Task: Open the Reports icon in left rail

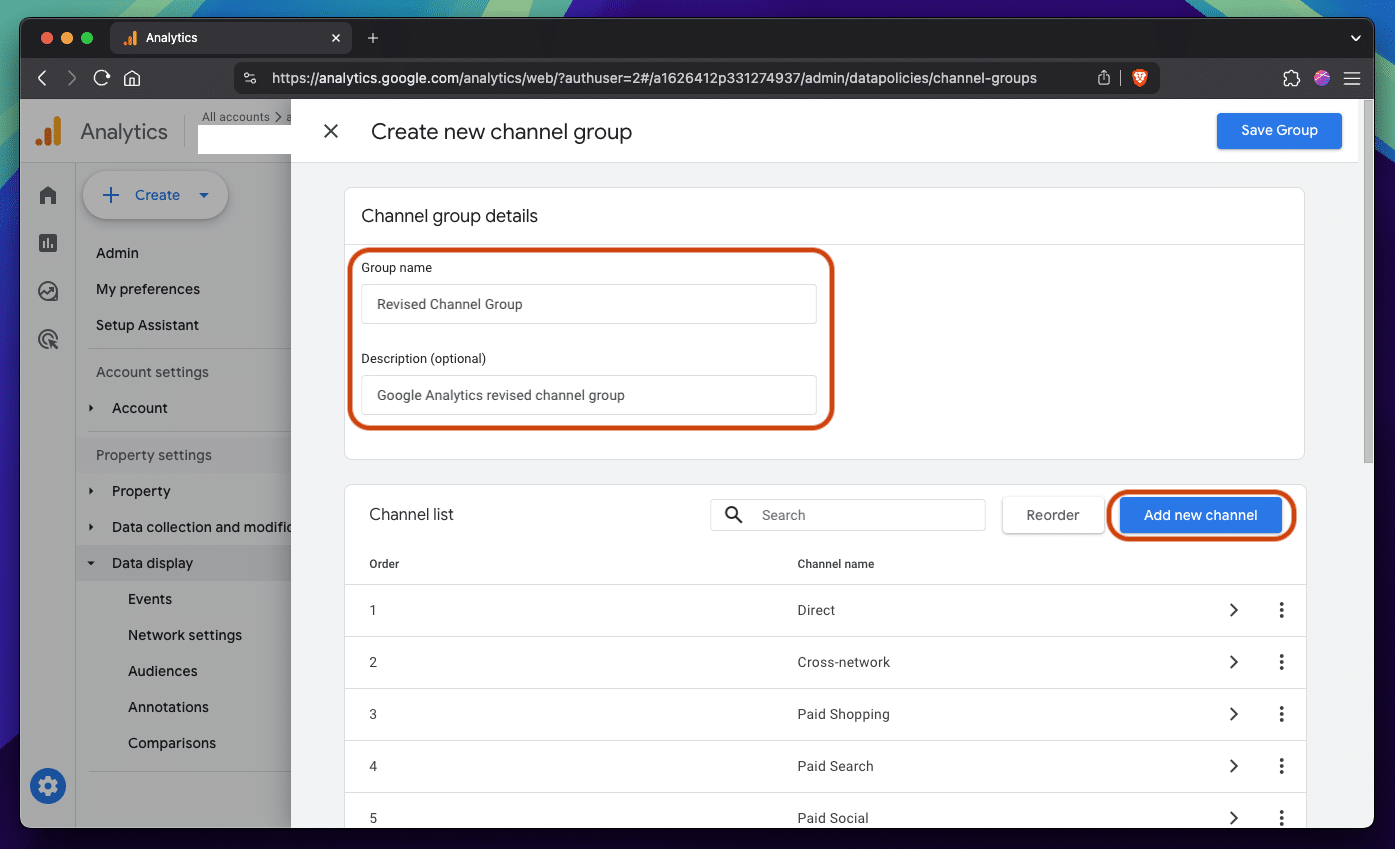Action: click(x=48, y=243)
